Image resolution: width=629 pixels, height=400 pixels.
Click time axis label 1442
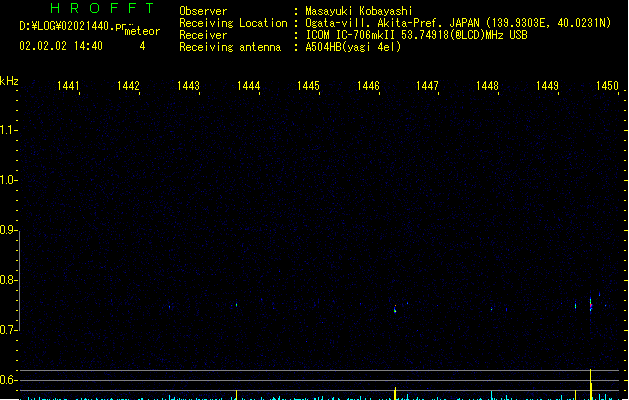point(128,86)
